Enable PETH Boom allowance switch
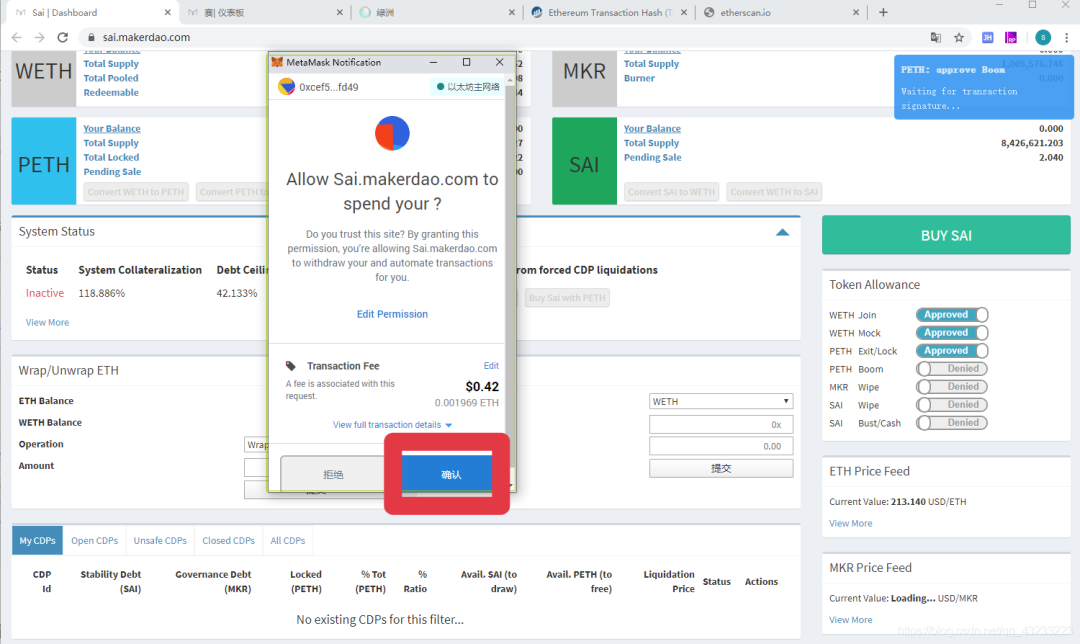The image size is (1080, 644). coord(952,368)
